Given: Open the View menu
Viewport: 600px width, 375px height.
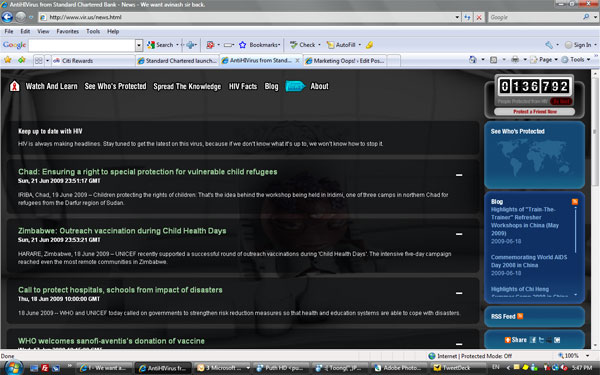Looking at the screenshot, I should 43,31.
